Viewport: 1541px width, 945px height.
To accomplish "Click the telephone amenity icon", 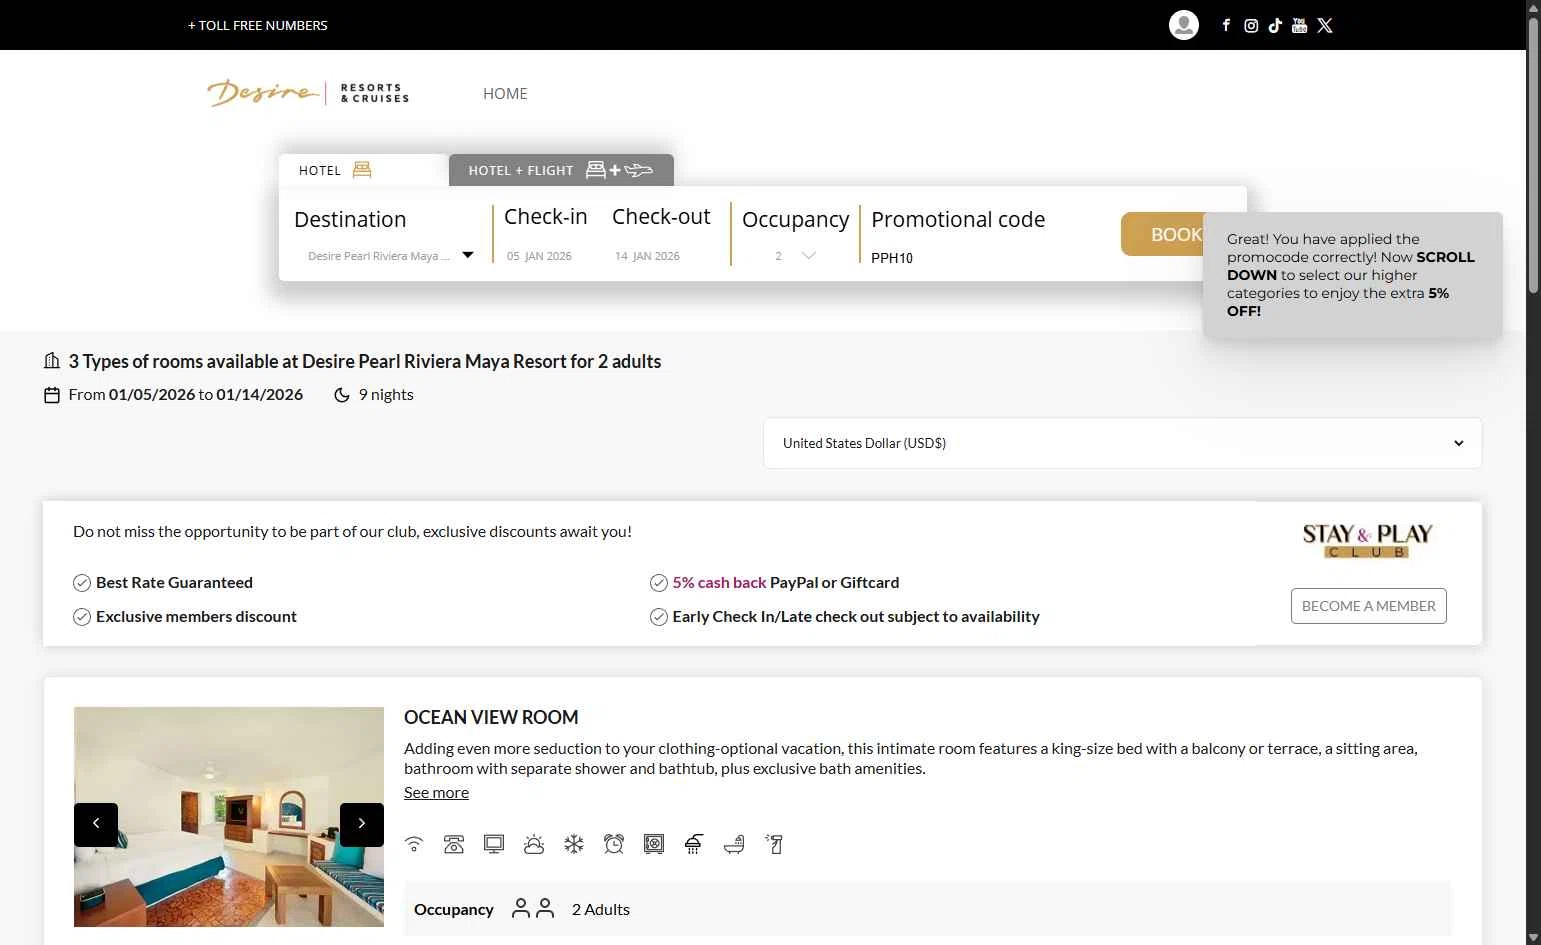I will coord(454,844).
